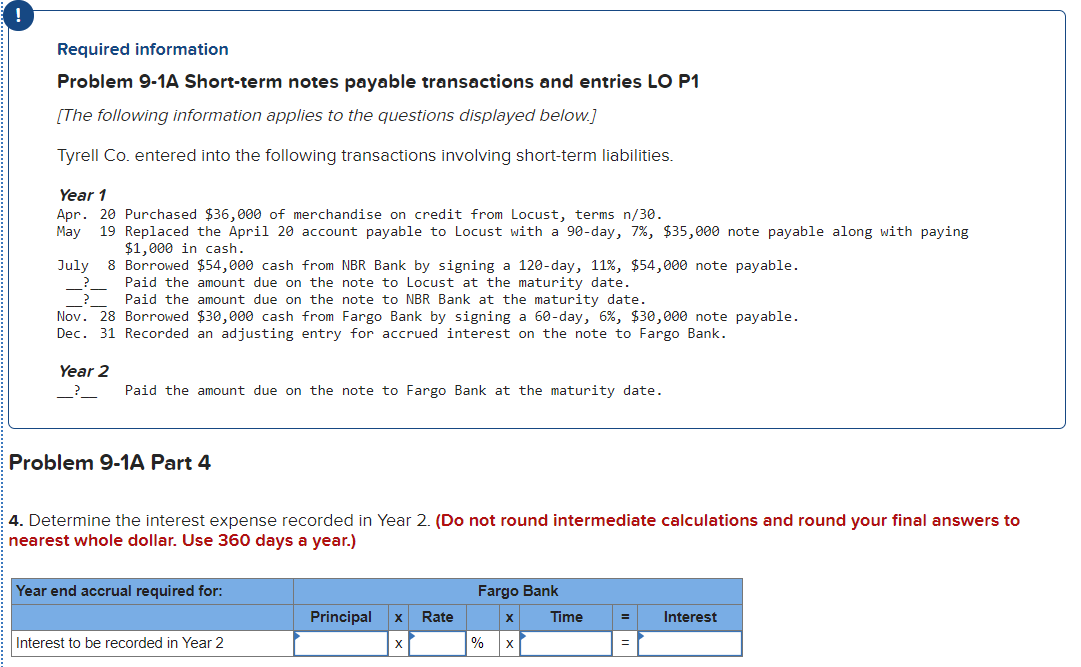Image resolution: width=1081 pixels, height=667 pixels.
Task: Click the blue triangle marker in Principal cell
Action: [x=297, y=635]
